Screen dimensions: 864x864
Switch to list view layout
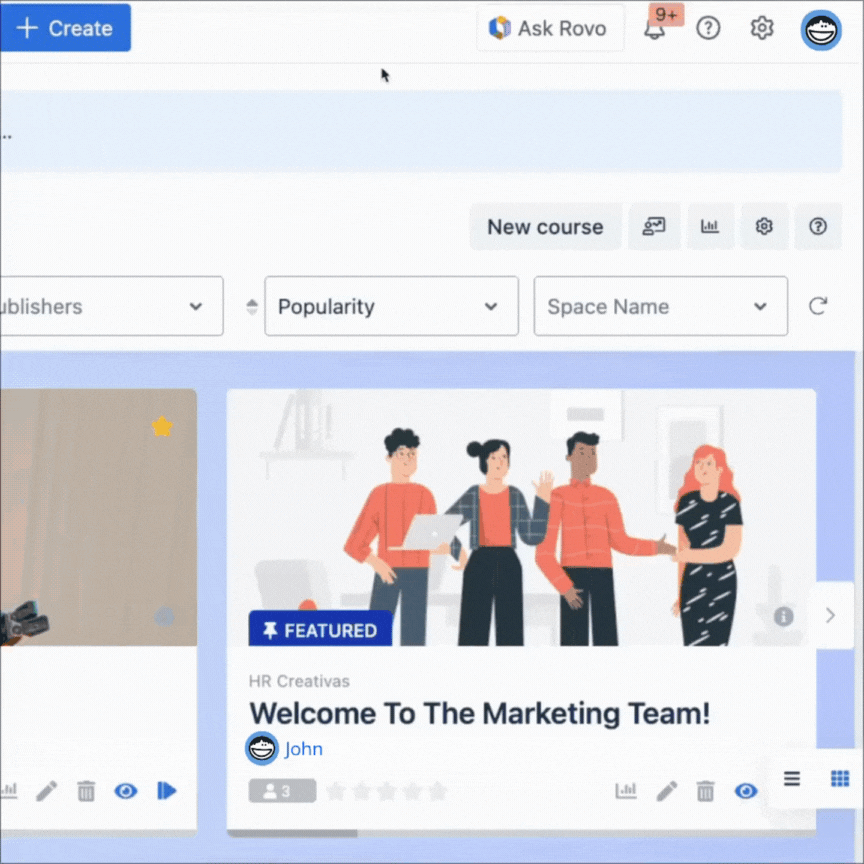(792, 779)
